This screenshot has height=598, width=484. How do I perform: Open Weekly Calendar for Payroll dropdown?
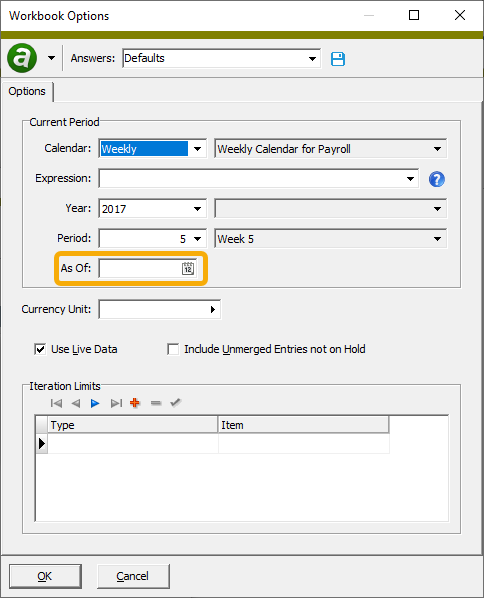[437, 149]
